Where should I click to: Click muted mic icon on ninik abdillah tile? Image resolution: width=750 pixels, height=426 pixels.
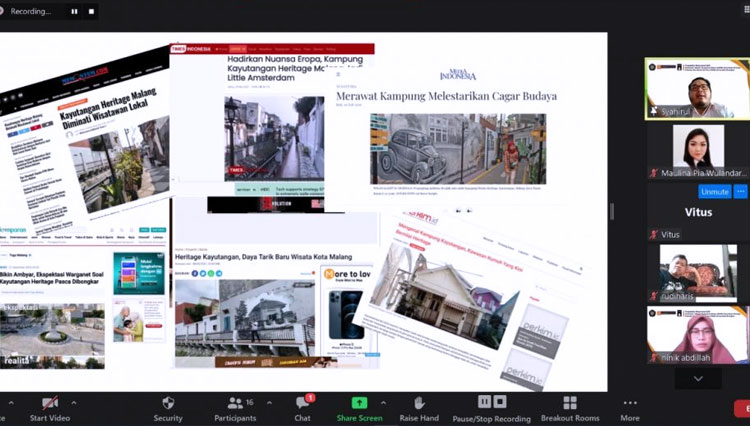pos(654,358)
